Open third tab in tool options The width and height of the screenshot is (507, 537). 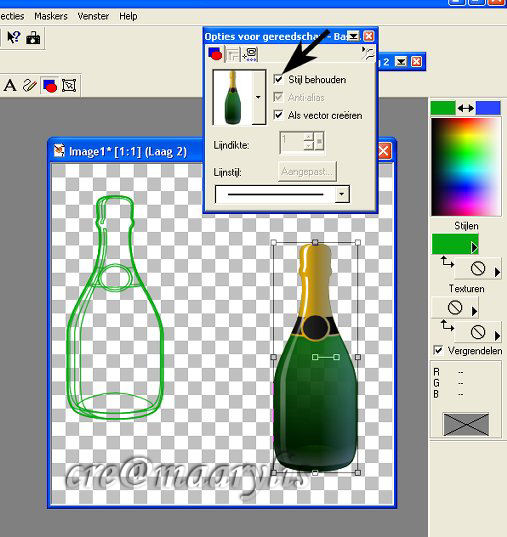pos(250,54)
